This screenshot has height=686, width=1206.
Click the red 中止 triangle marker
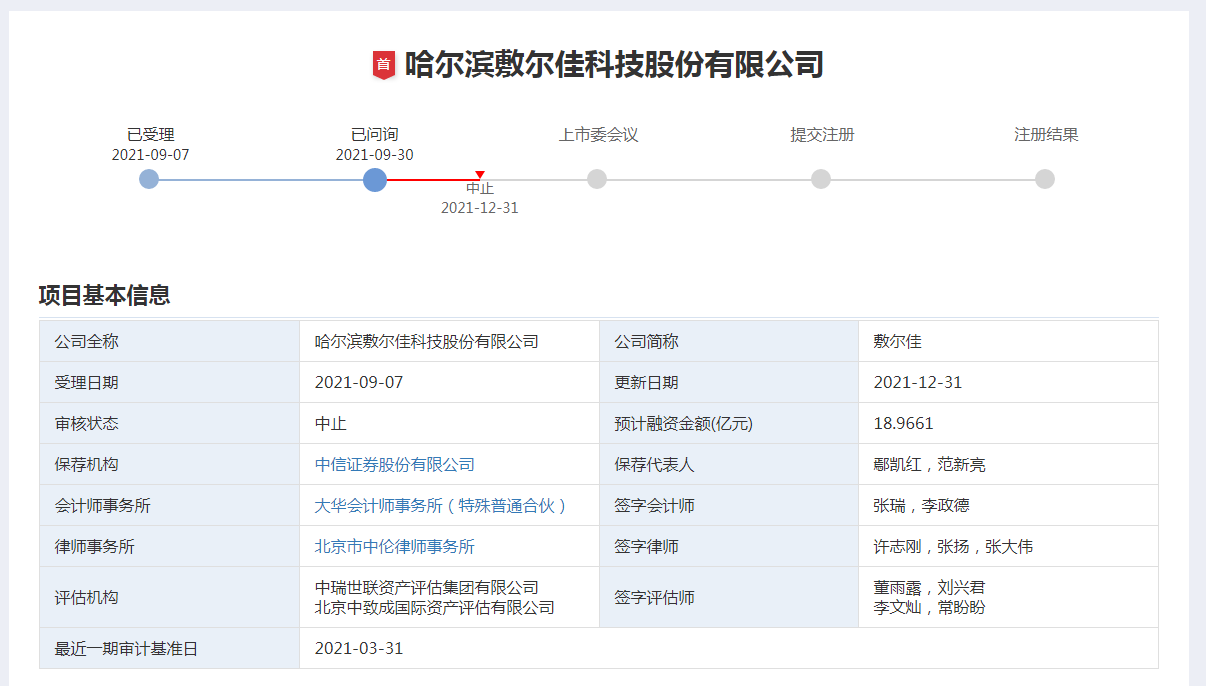(480, 175)
